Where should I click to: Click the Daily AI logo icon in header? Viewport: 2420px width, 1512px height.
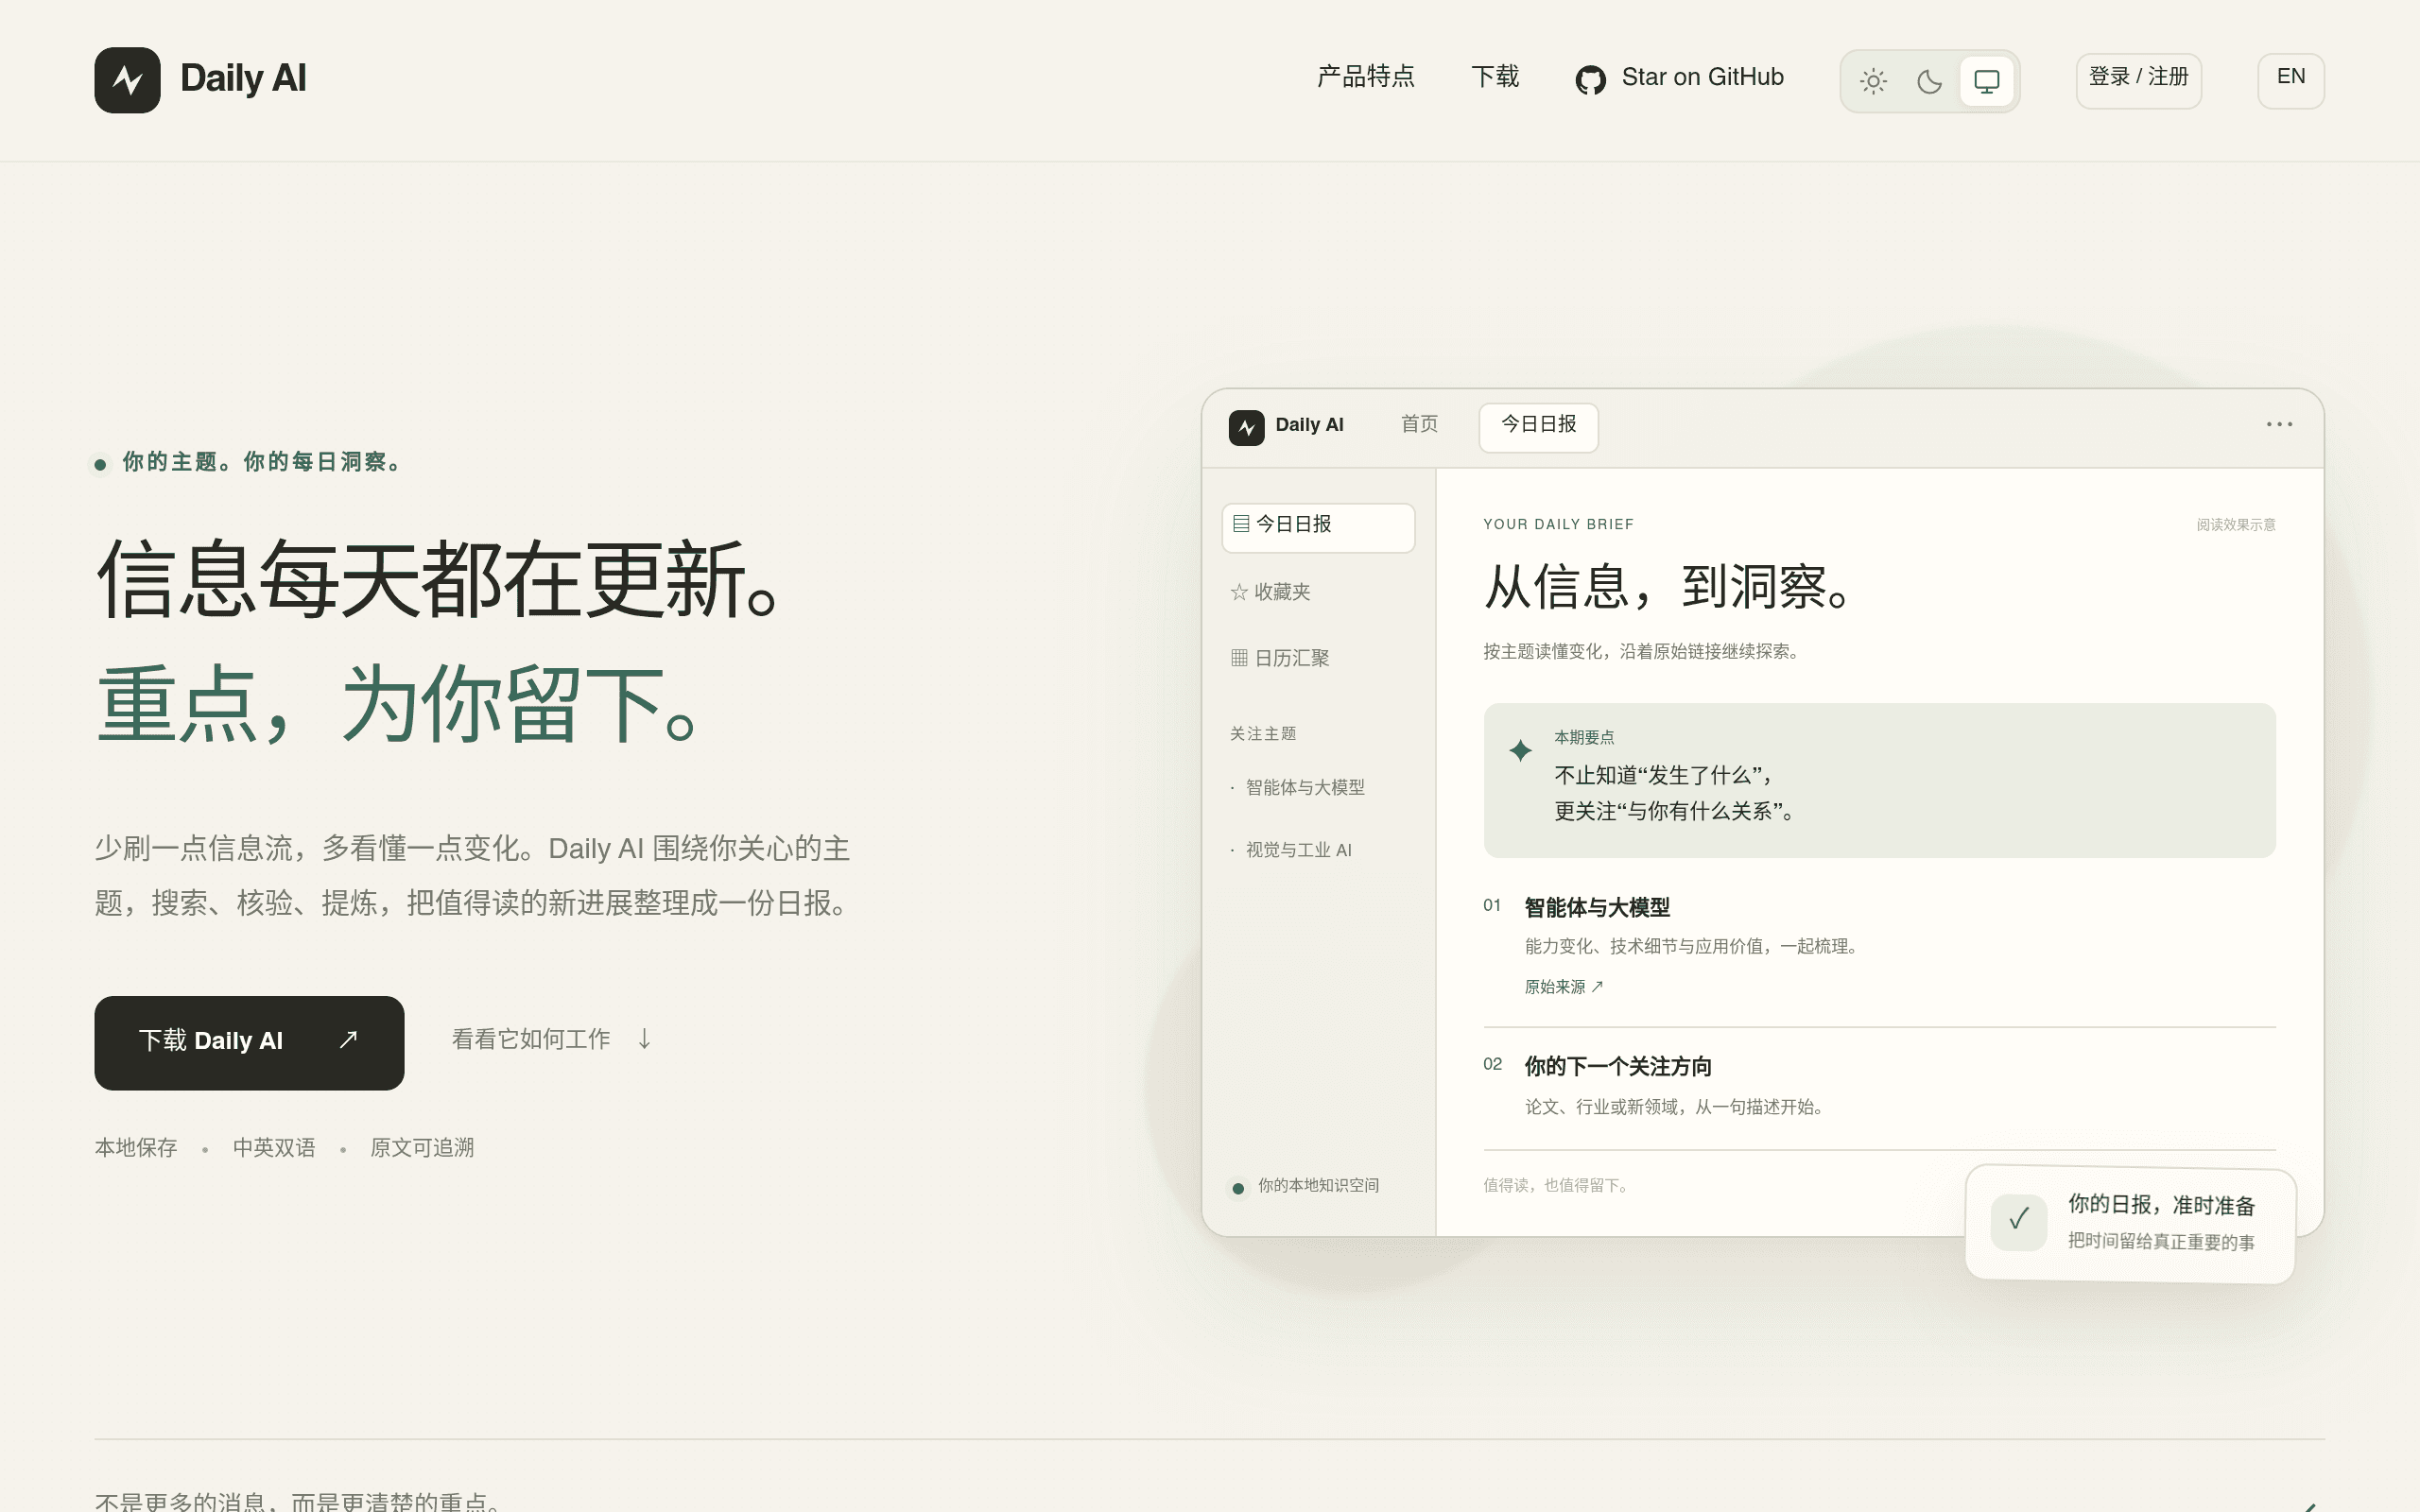(x=127, y=80)
